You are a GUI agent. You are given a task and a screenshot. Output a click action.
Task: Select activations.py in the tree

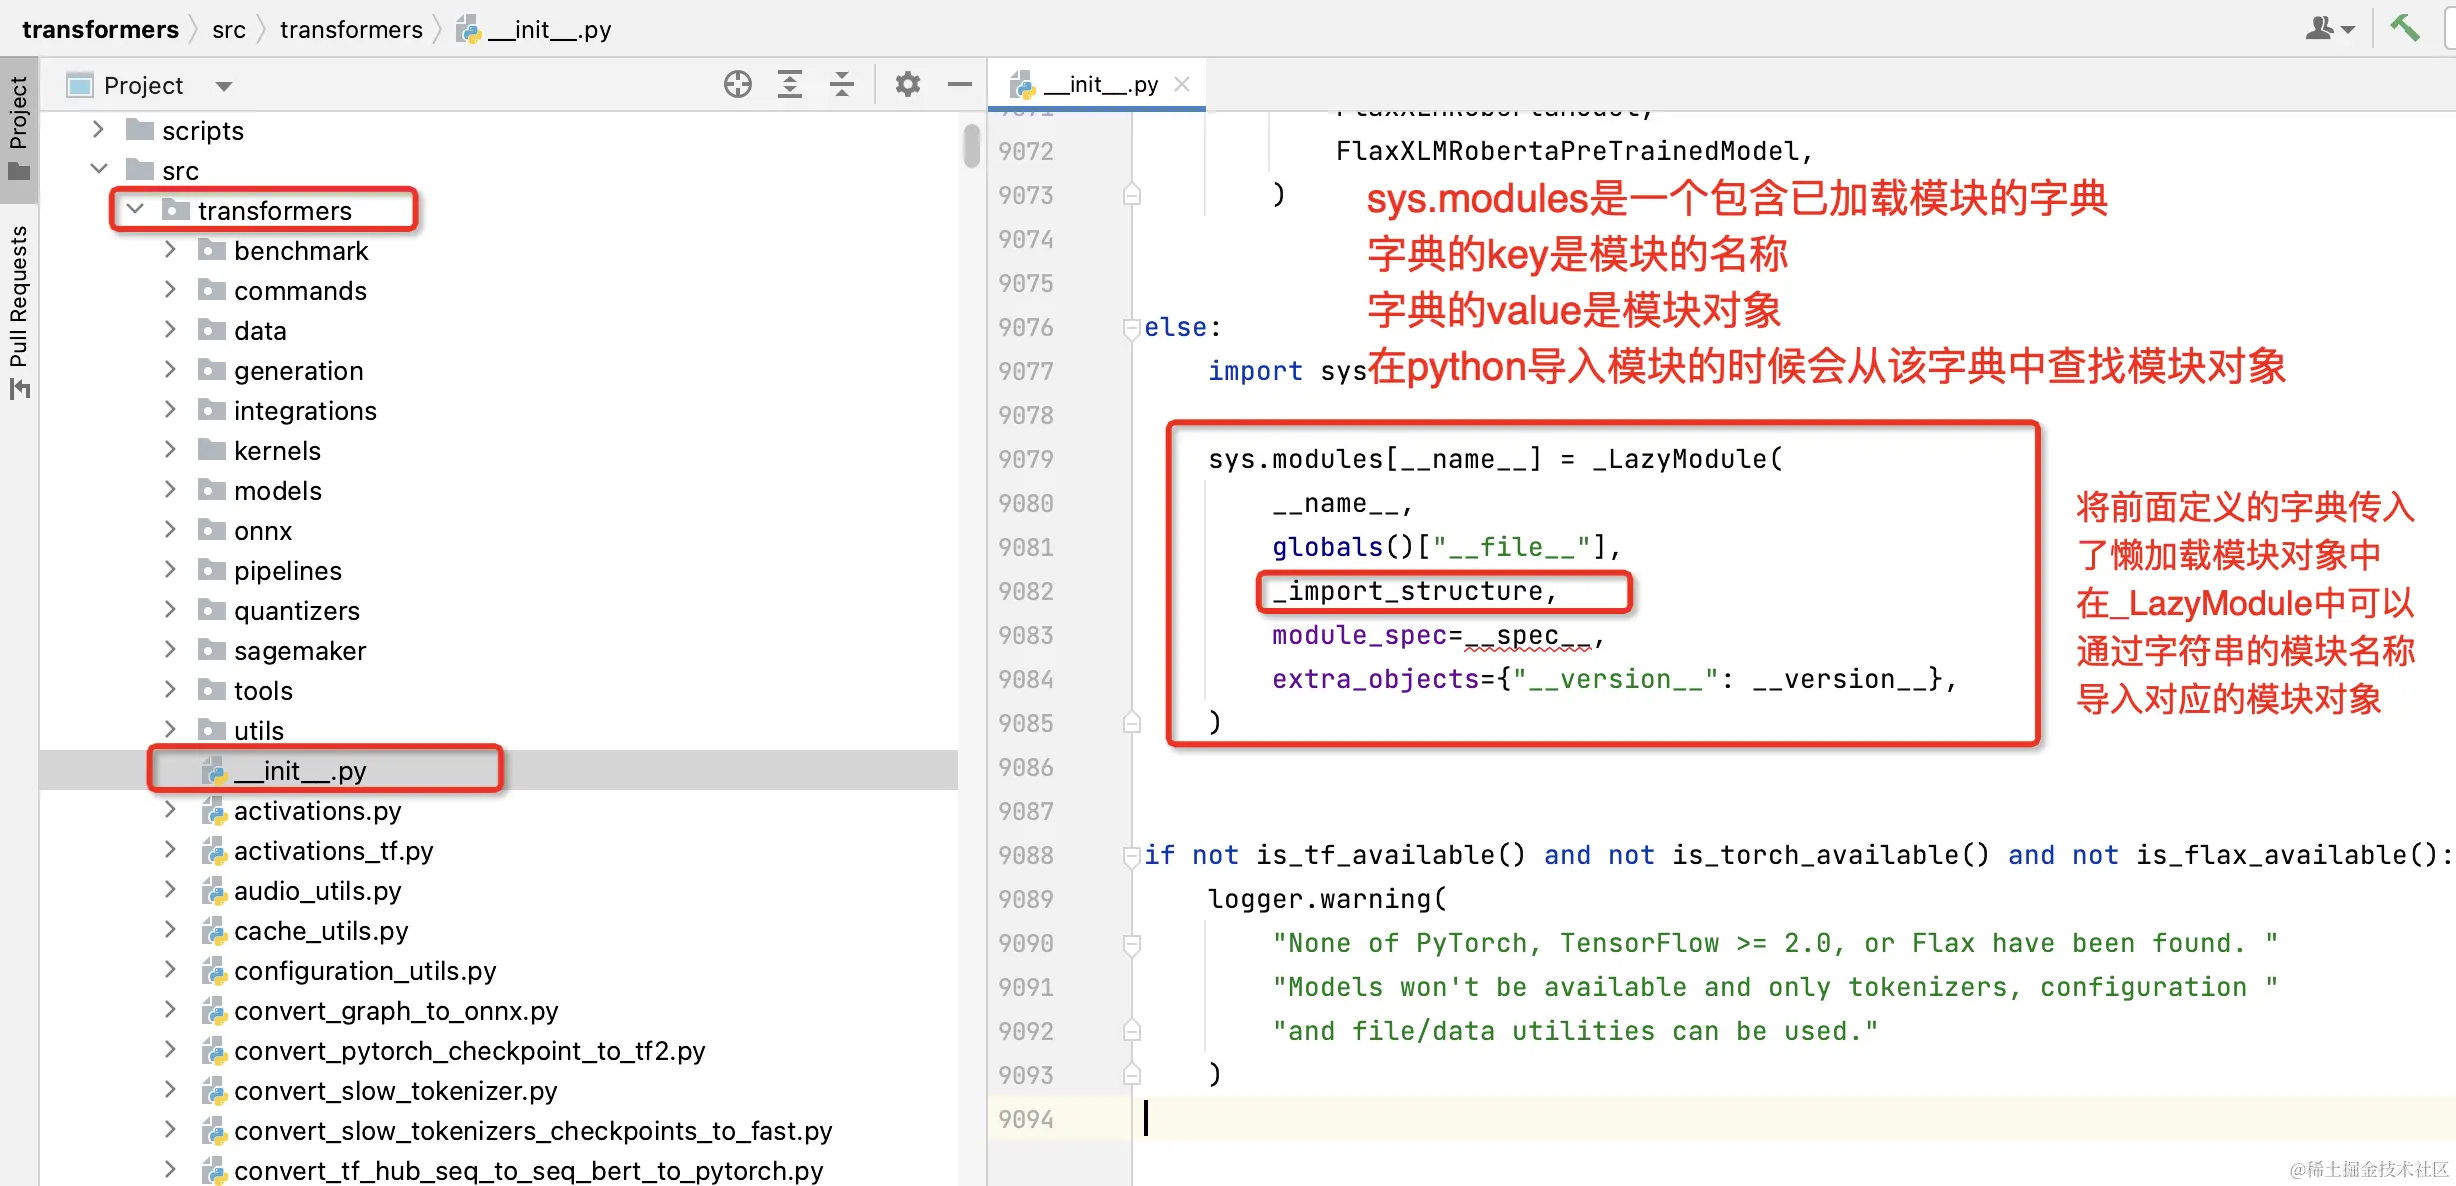coord(317,811)
